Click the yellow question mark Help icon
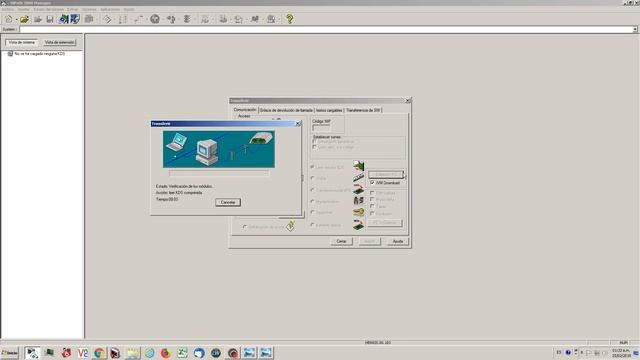 click(289, 19)
